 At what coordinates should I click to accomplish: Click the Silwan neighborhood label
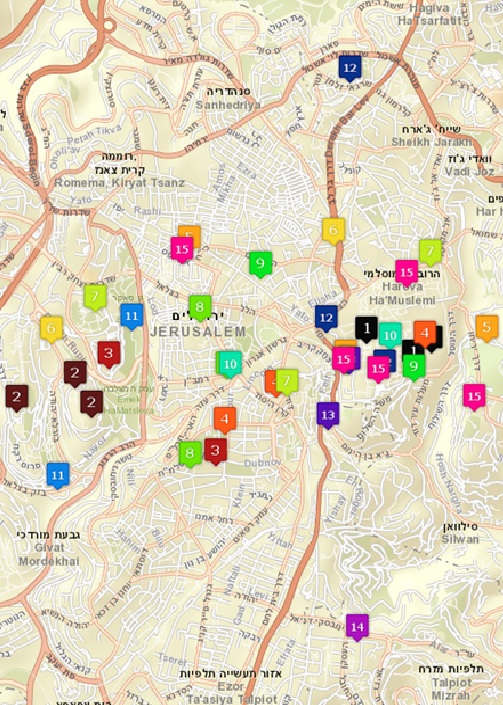coord(460,539)
